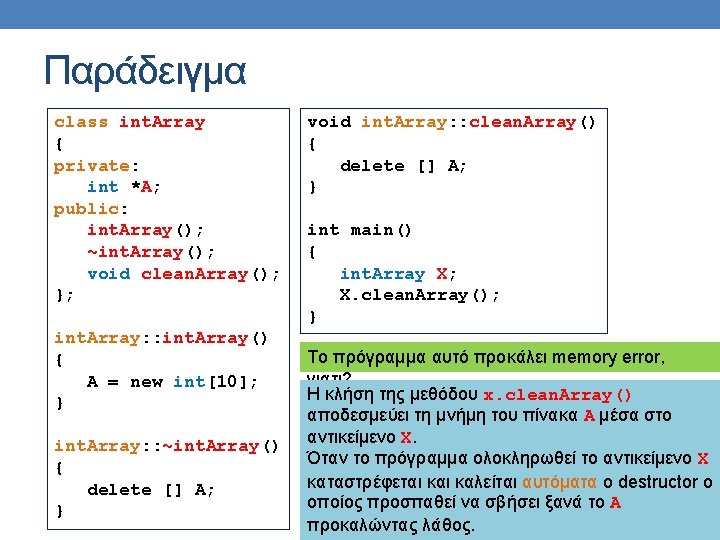Click the line "int main()"
Image resolution: width=720 pixels, height=540 pixels.
coord(359,230)
